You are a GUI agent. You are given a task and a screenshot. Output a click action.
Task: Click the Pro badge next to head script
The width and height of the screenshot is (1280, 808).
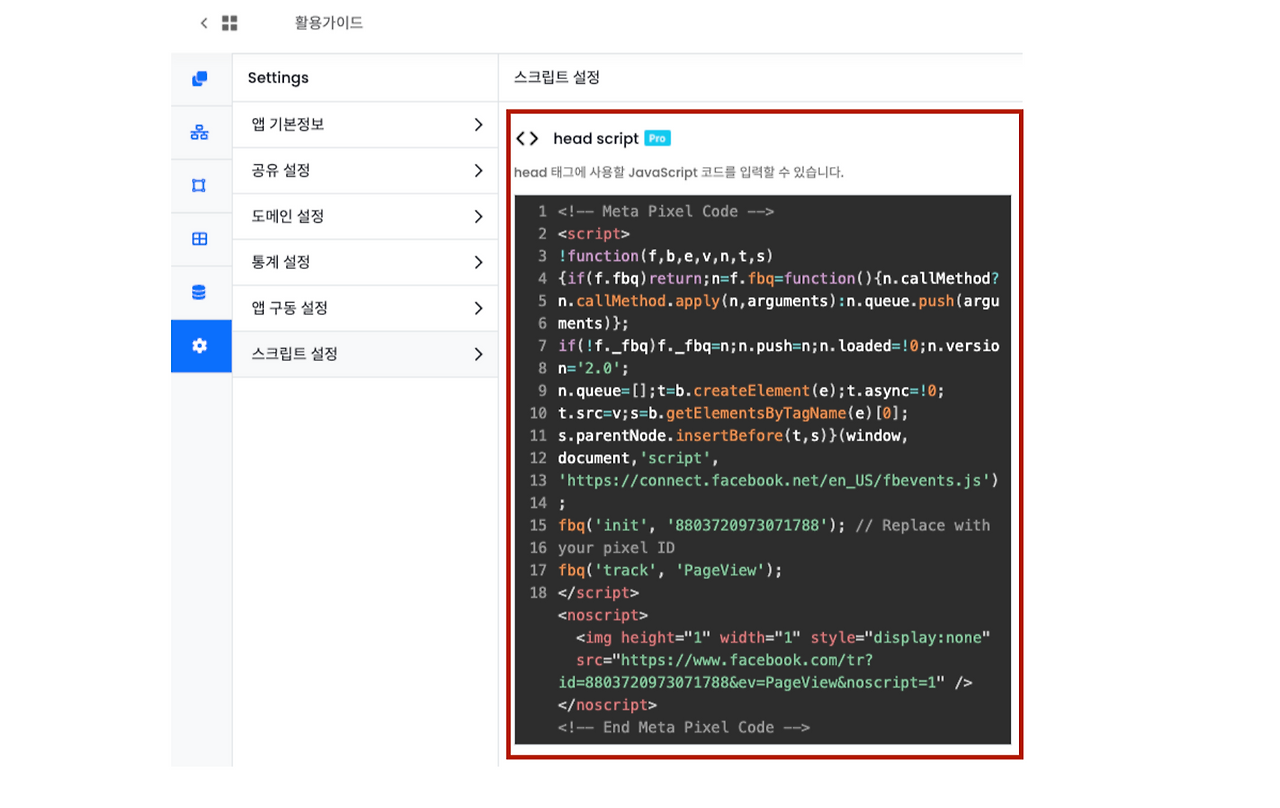tap(657, 138)
